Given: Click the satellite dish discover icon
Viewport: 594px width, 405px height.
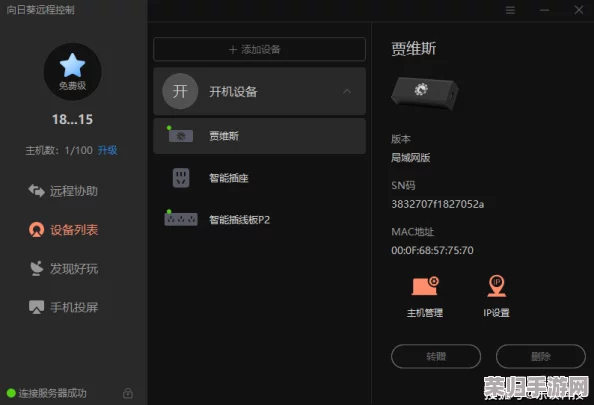Looking at the screenshot, I should [36, 268].
